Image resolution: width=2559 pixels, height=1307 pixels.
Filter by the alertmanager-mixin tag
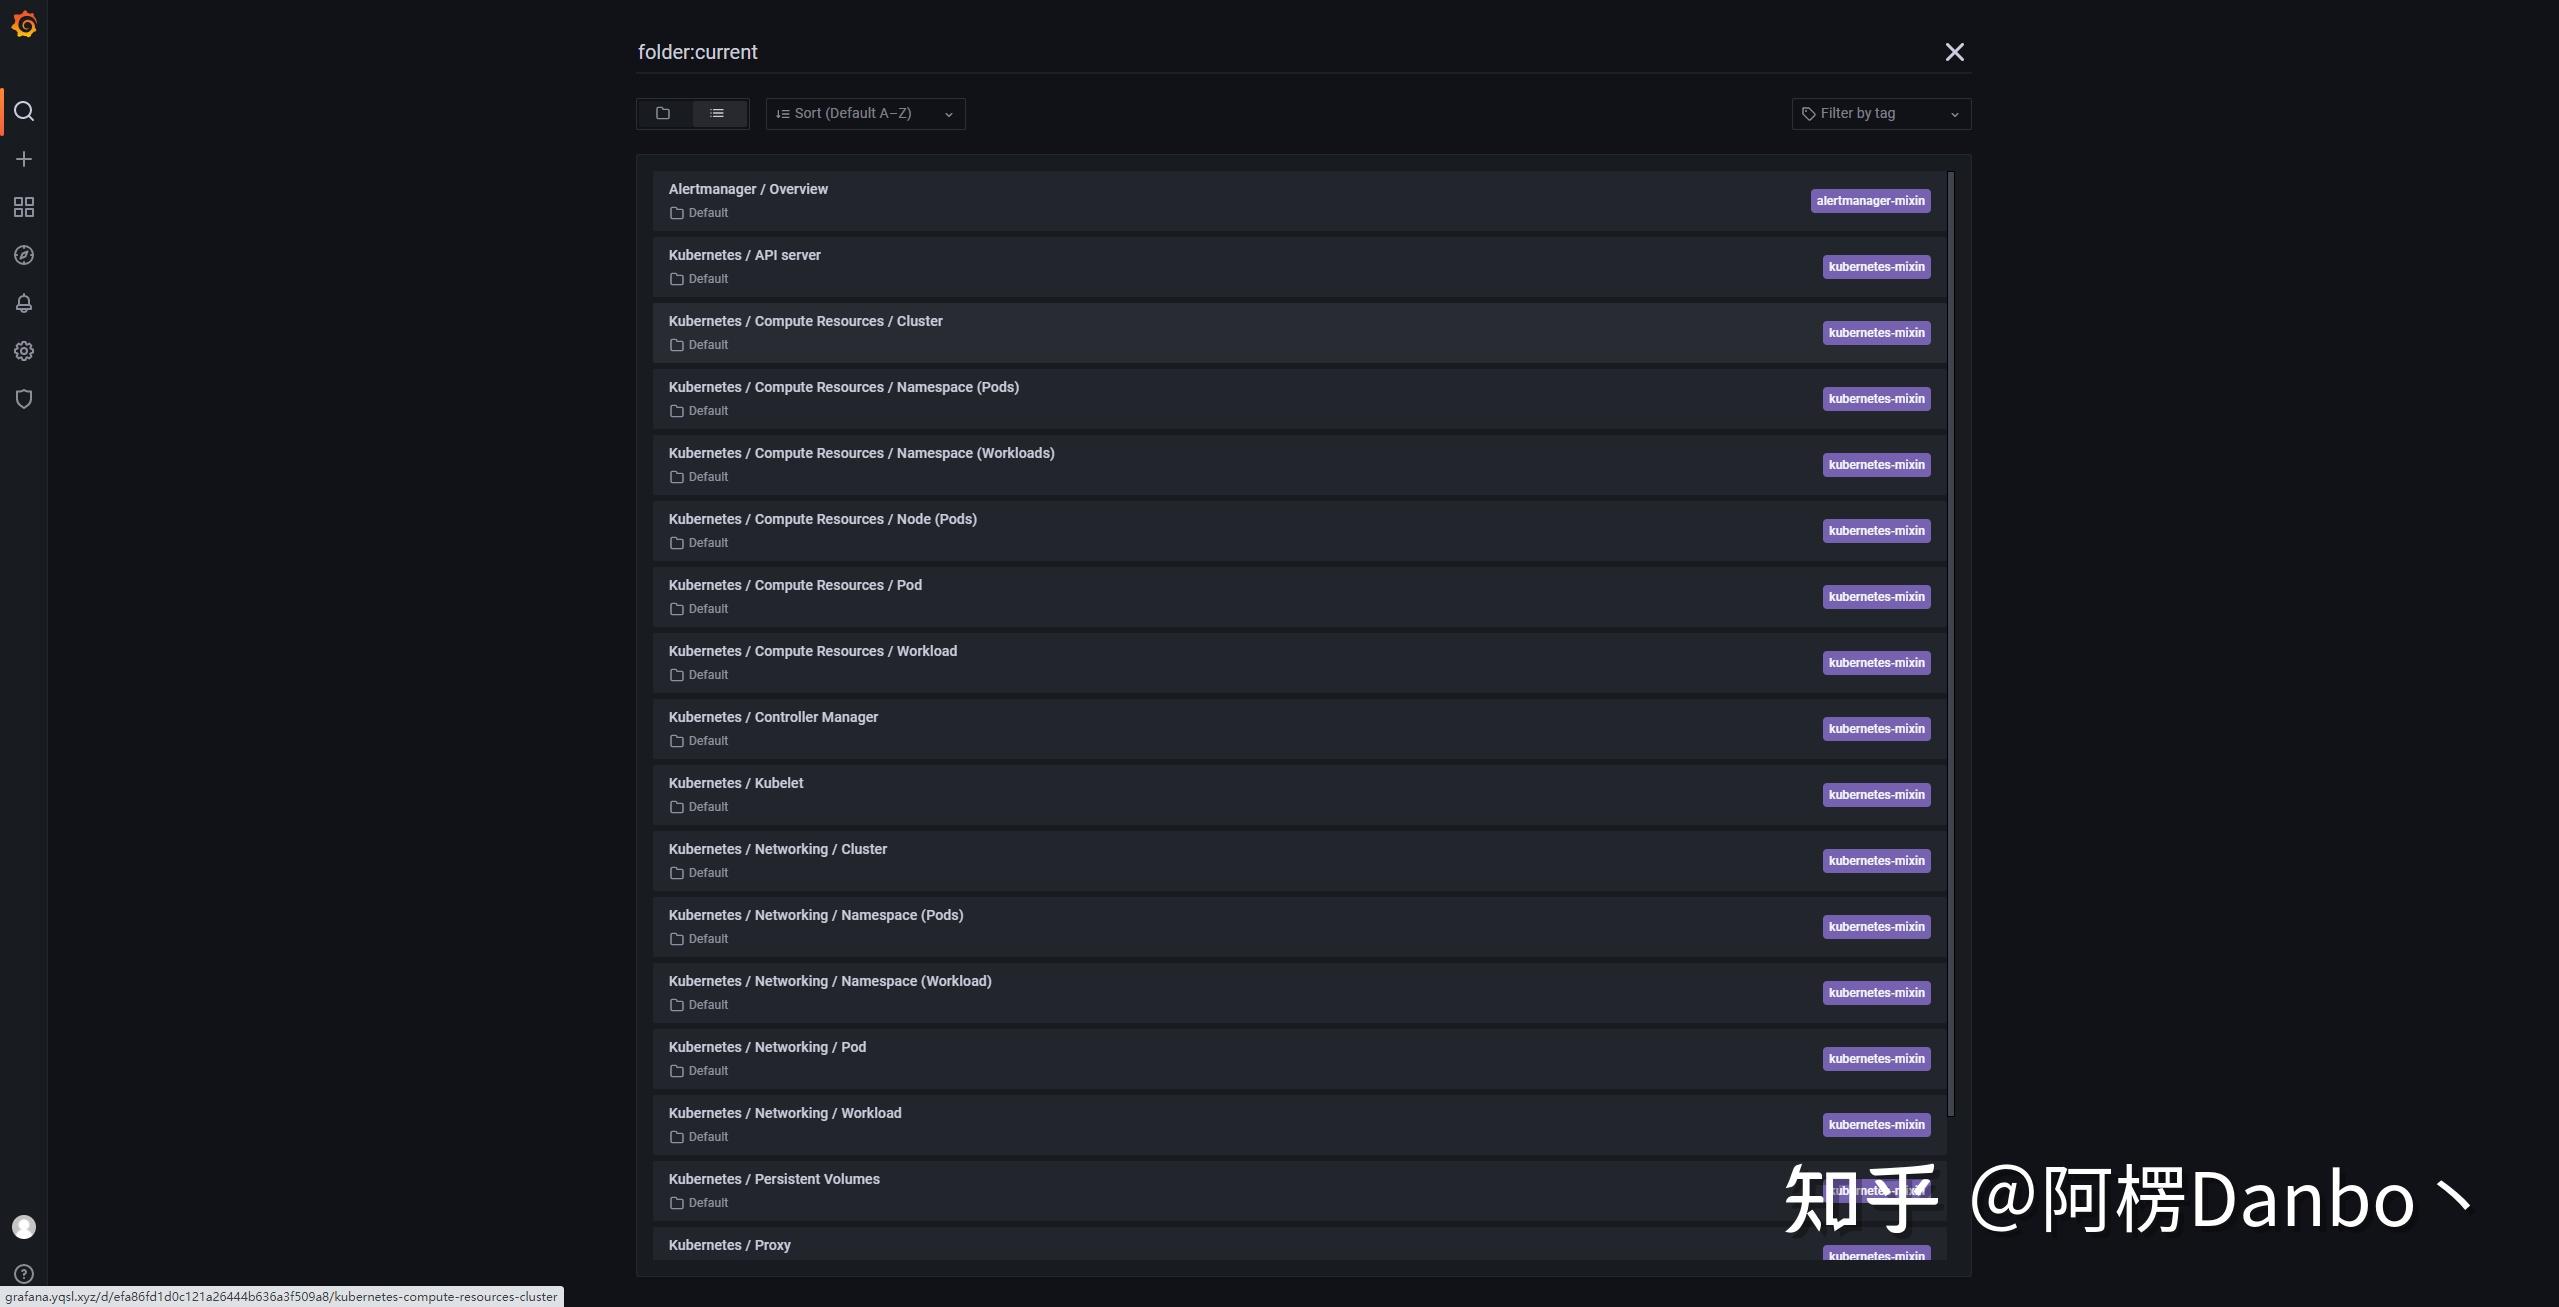coord(1870,201)
